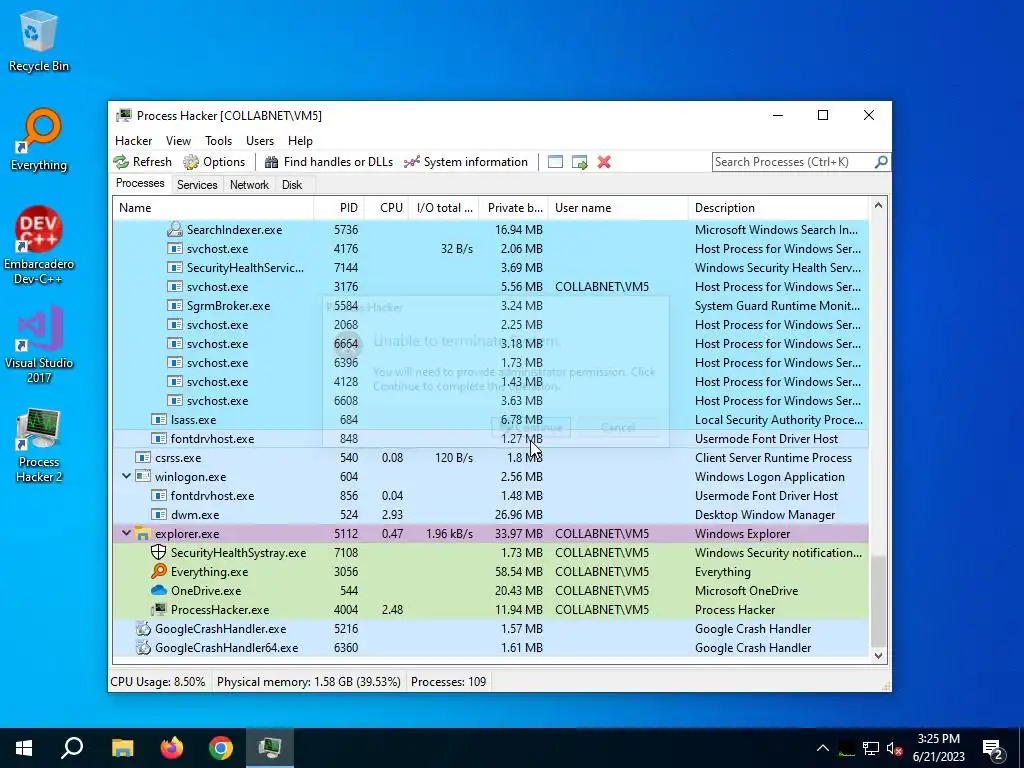
Task: Open the Process Hacker 2 desktop shortcut
Action: click(x=39, y=446)
